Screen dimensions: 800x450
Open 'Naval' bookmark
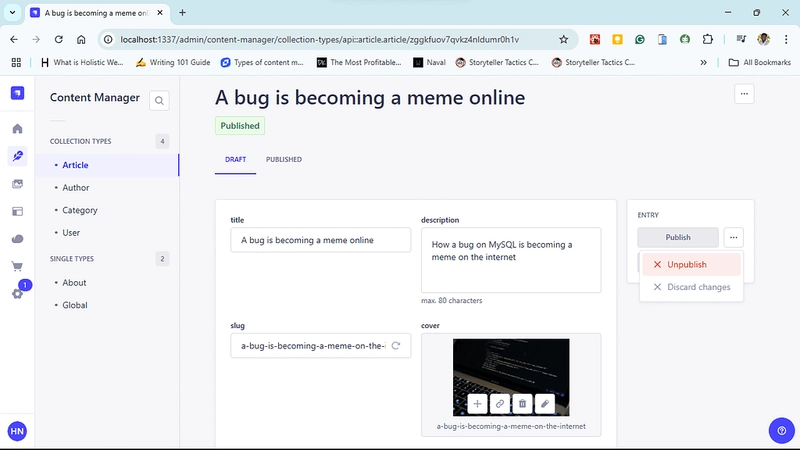tap(430, 62)
